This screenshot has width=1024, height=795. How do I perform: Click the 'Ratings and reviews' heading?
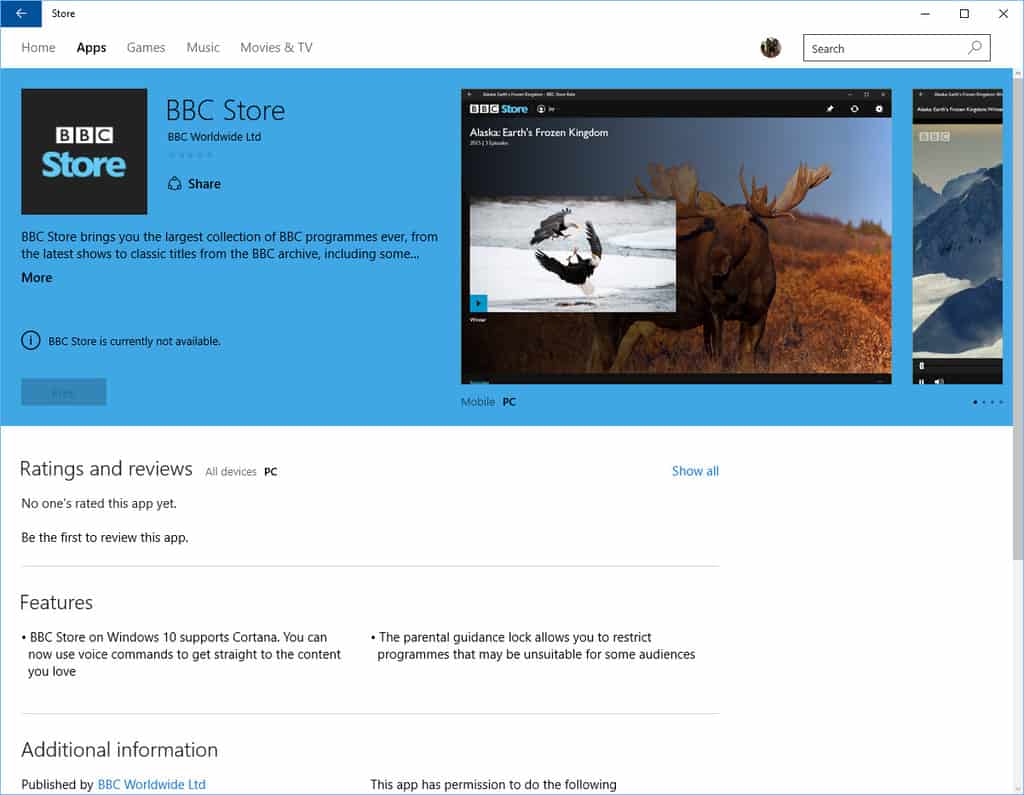pos(106,468)
